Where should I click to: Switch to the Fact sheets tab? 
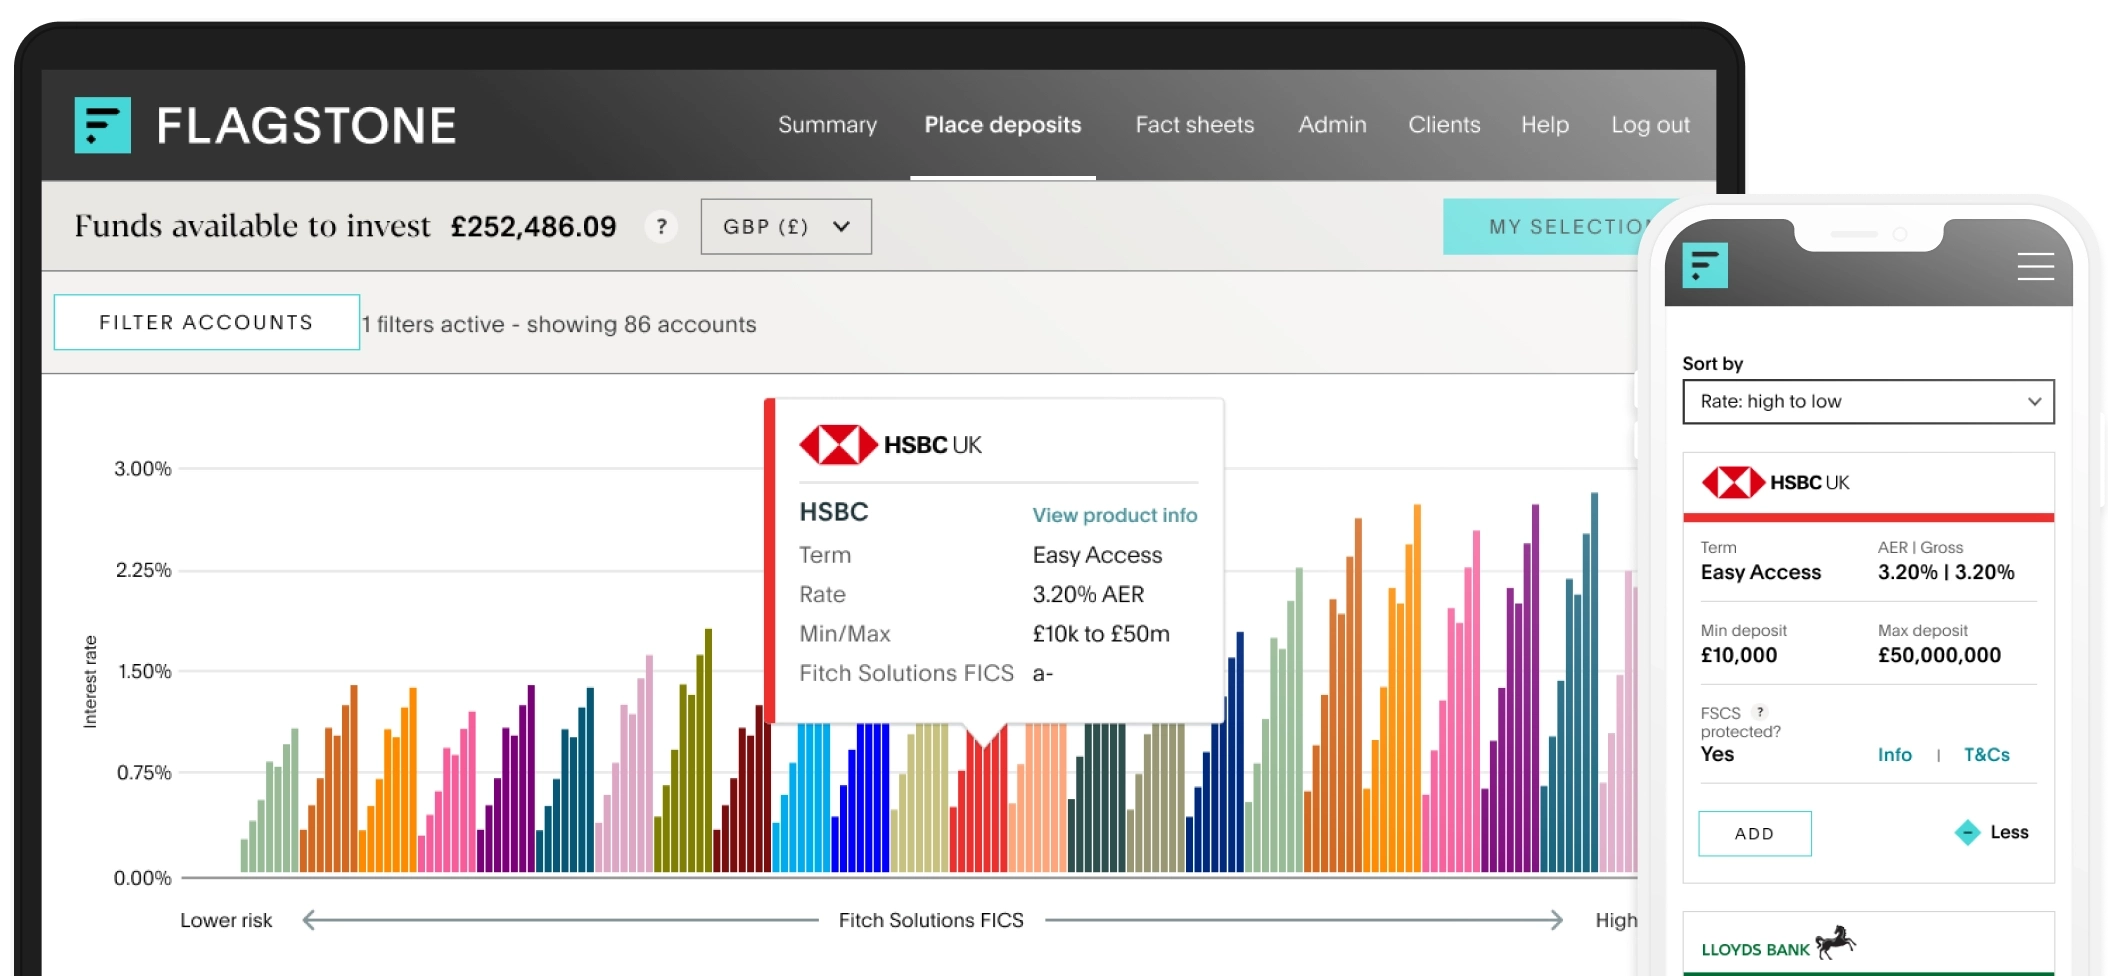click(1194, 125)
